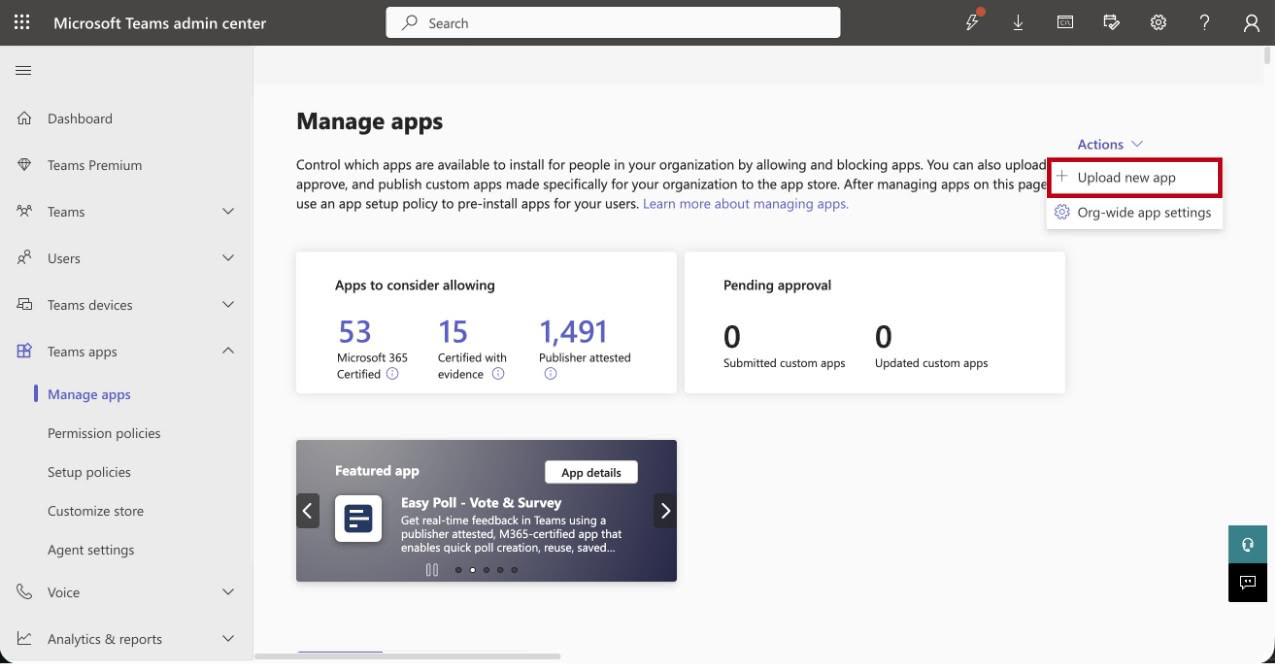Expand the Users navigation section
Image resolution: width=1275 pixels, height=664 pixels.
[x=228, y=258]
